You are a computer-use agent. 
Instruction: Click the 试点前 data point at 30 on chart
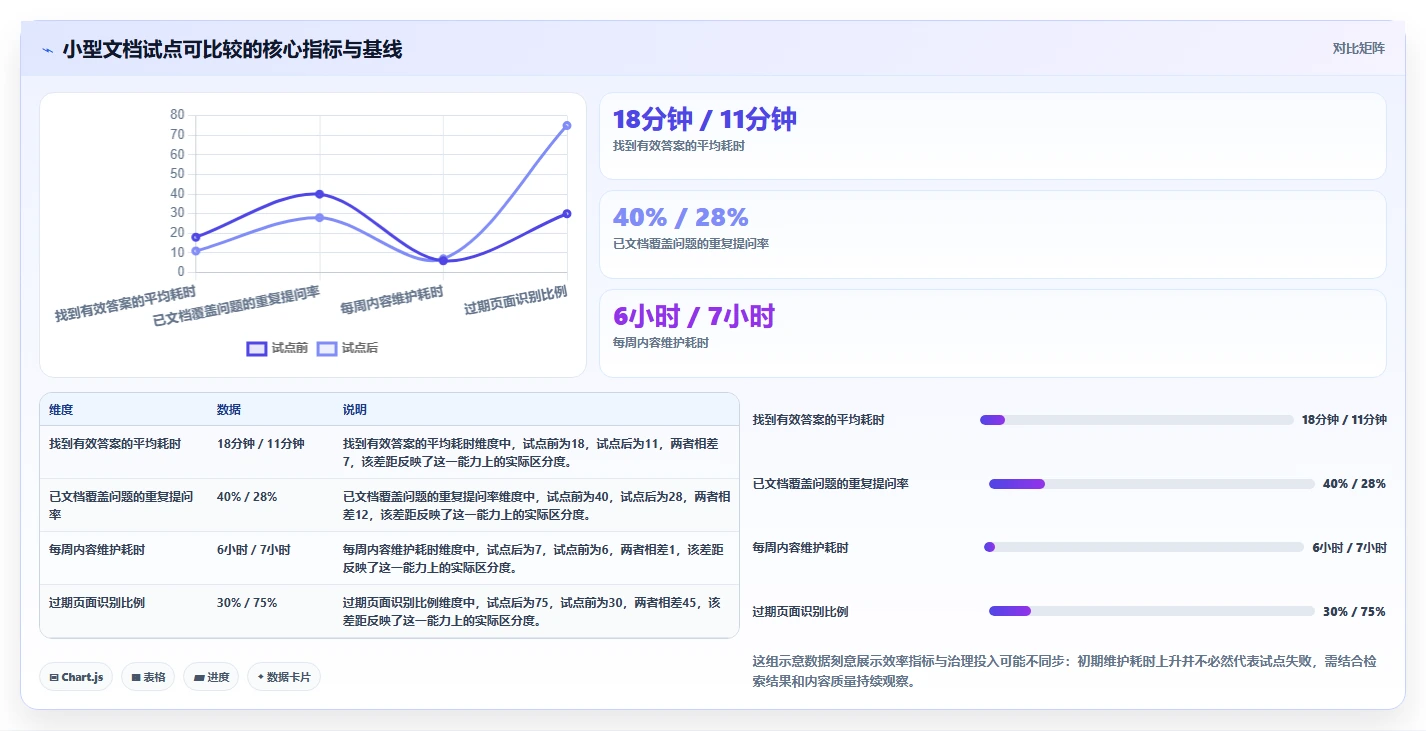(x=567, y=213)
